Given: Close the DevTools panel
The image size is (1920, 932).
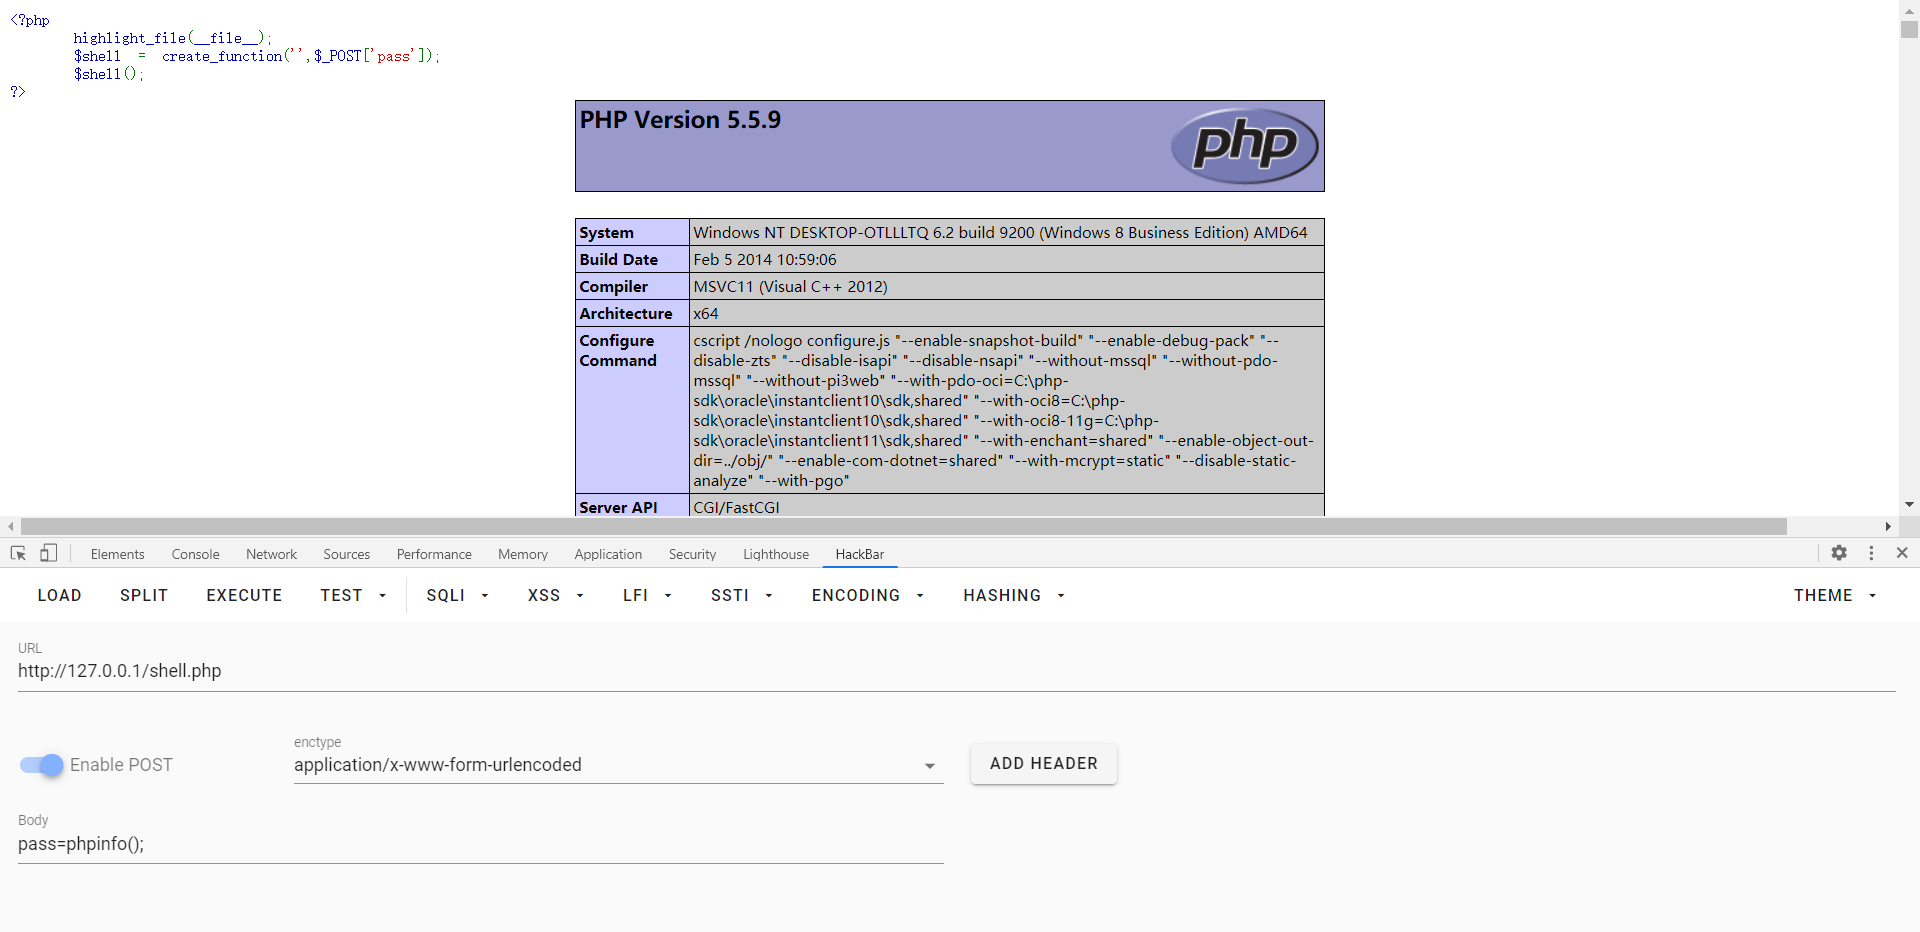Looking at the screenshot, I should (1902, 553).
